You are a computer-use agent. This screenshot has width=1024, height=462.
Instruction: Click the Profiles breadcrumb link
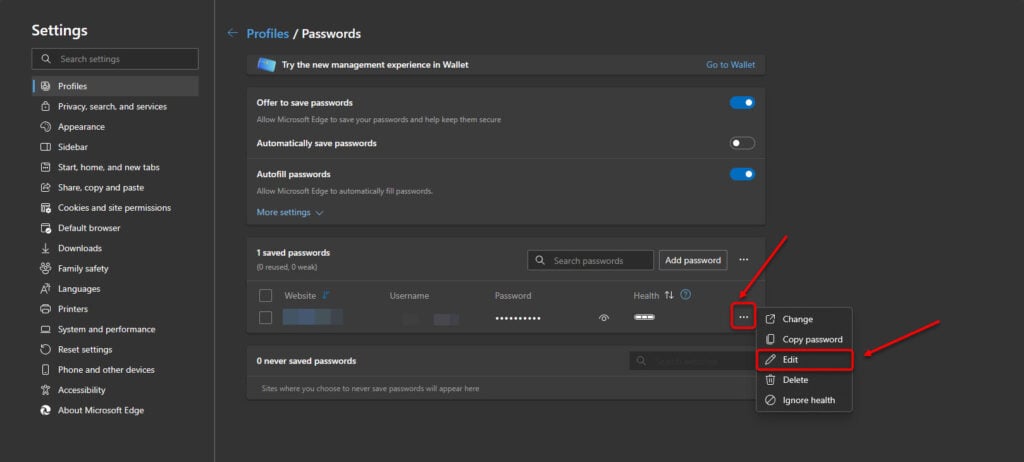point(267,33)
